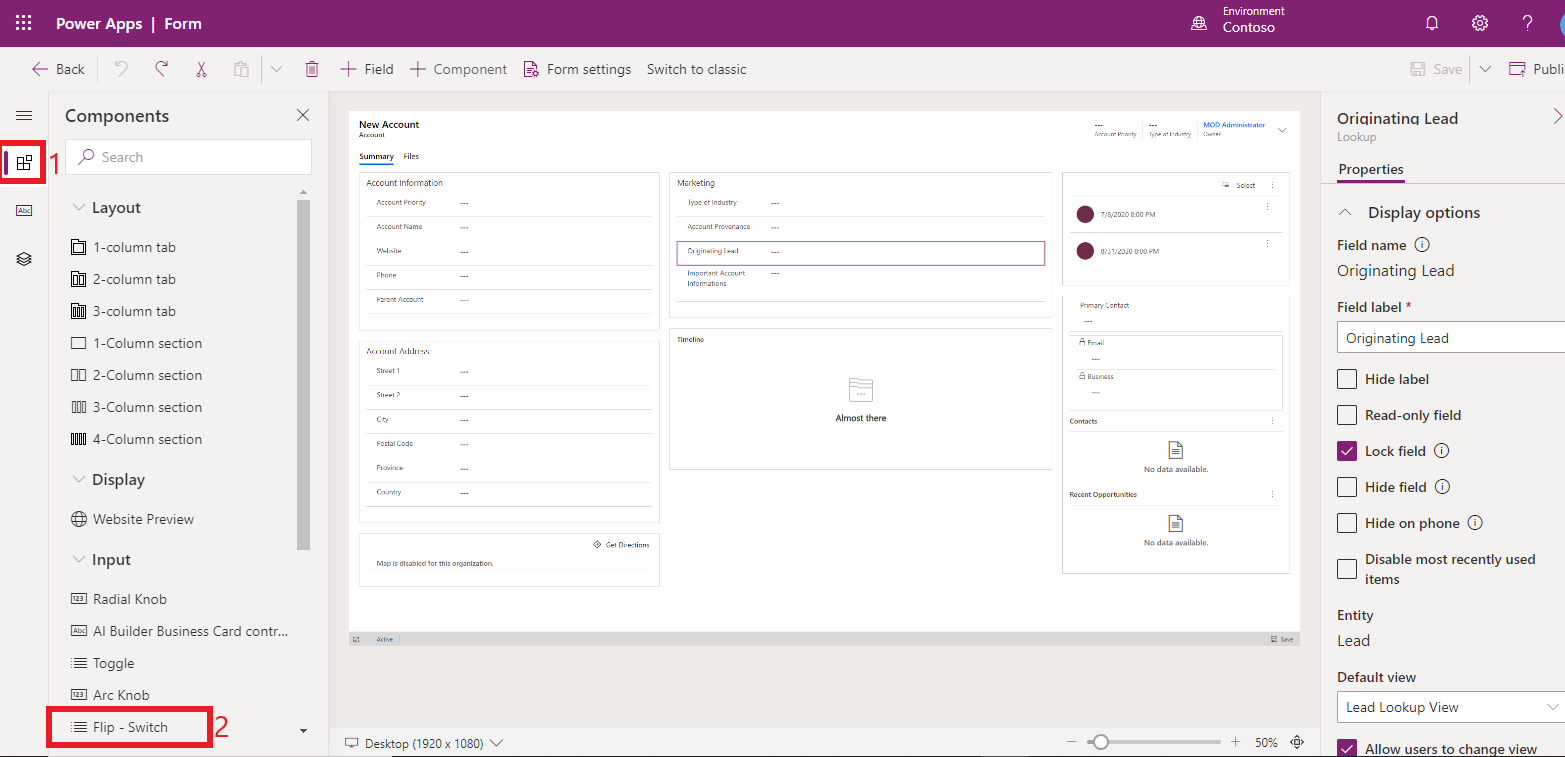Check the Hide label checkbox
1565x757 pixels.
(x=1347, y=379)
